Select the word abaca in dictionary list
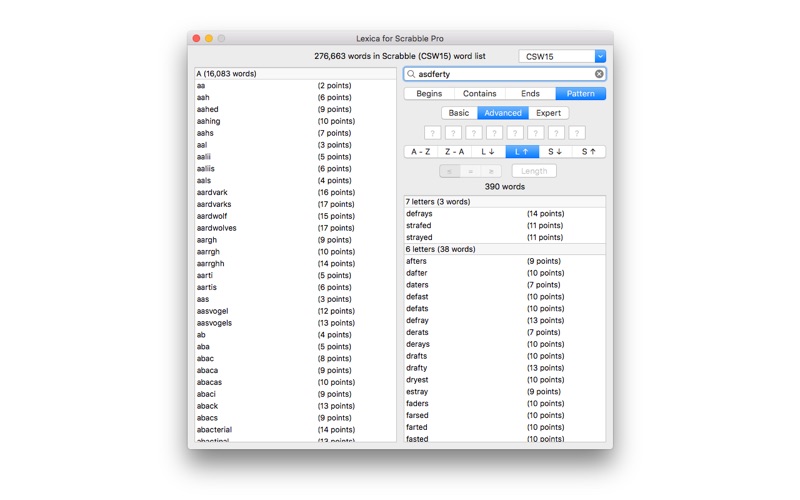The image size is (800, 500). pos(295,370)
